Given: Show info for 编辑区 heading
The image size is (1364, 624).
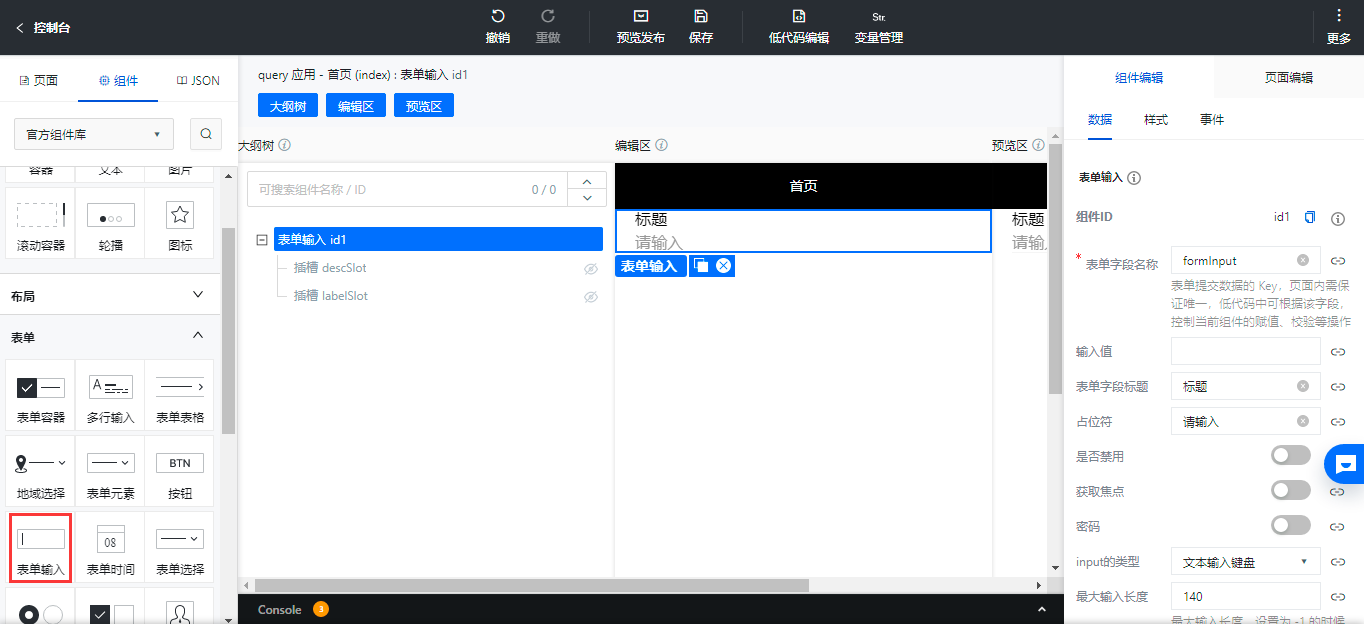Looking at the screenshot, I should (x=662, y=146).
